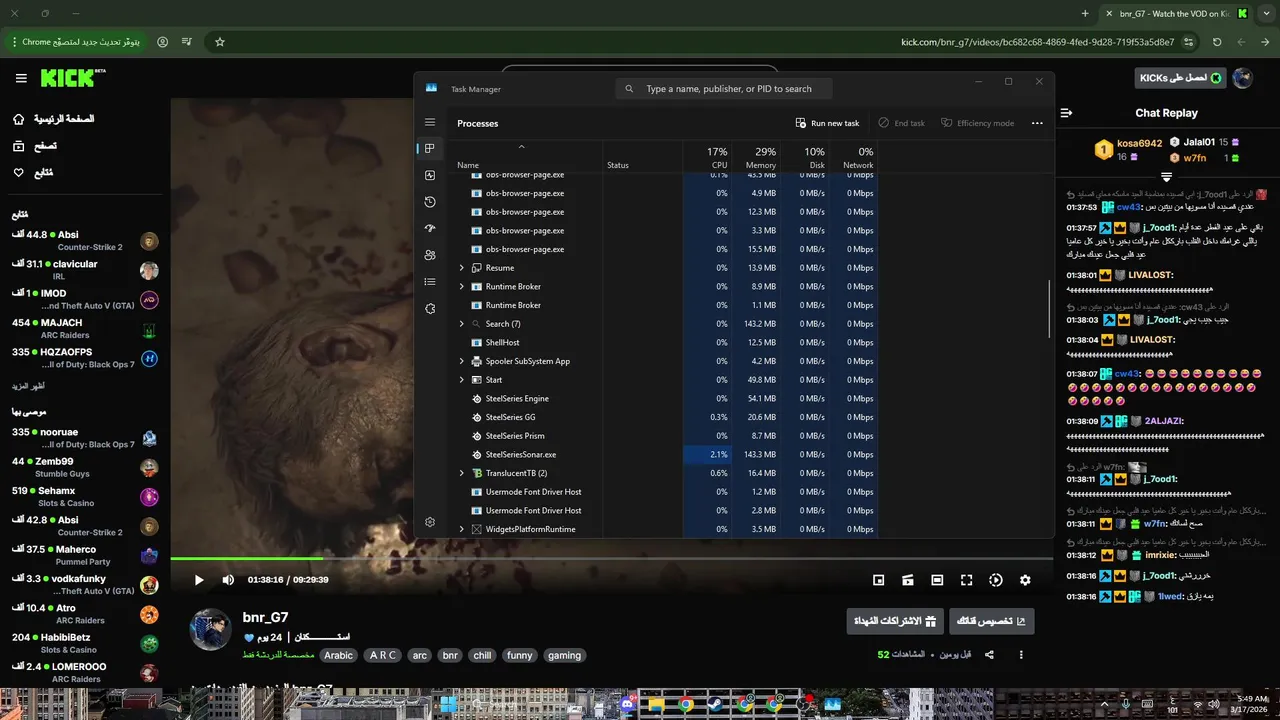Enter fullscreen in Kick video player
The height and width of the screenshot is (720, 1280).
[967, 580]
